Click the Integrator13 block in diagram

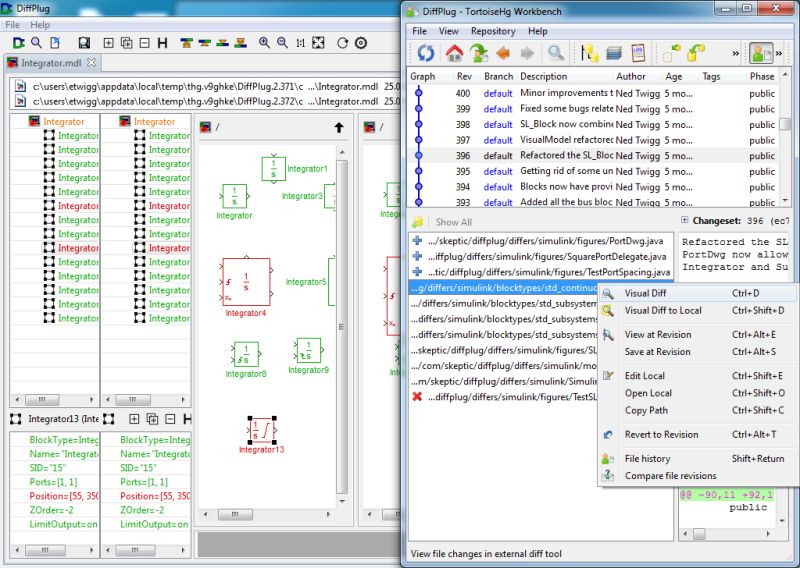pos(261,430)
